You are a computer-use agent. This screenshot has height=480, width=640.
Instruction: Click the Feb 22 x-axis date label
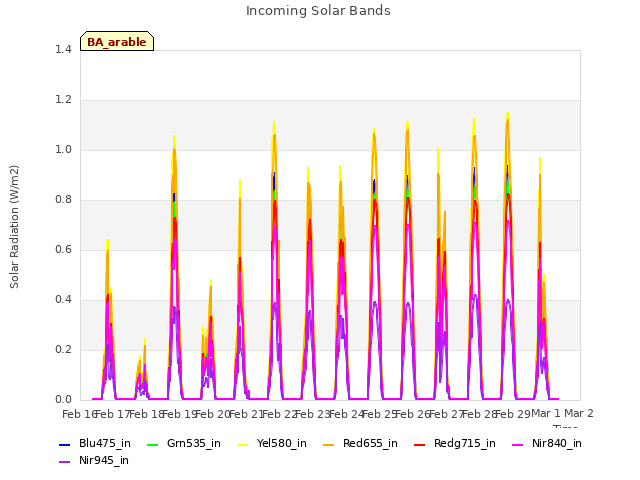[x=279, y=414]
